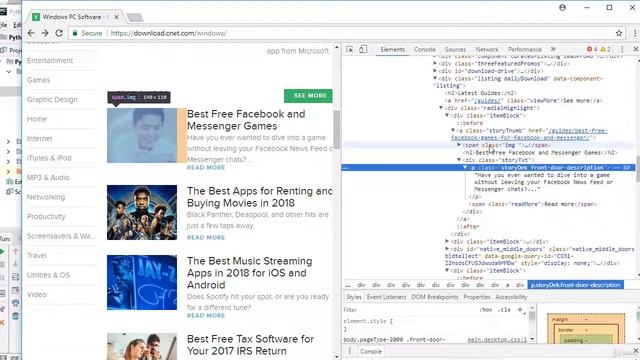The height and width of the screenshot is (360, 640).
Task: Open the DOM Breakpoints sub-tab
Action: click(x=435, y=297)
